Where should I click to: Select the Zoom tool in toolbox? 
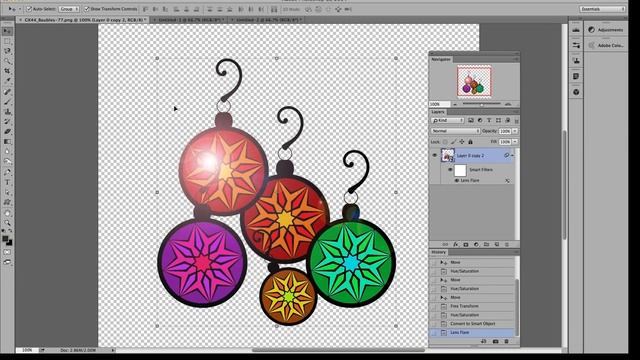click(7, 223)
